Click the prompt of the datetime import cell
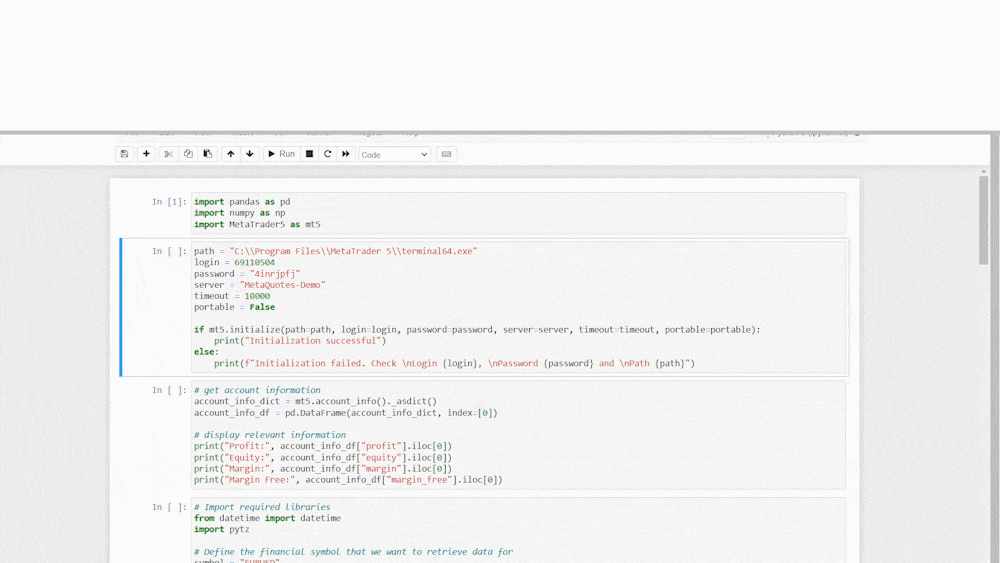The width and height of the screenshot is (1000, 563). point(169,507)
